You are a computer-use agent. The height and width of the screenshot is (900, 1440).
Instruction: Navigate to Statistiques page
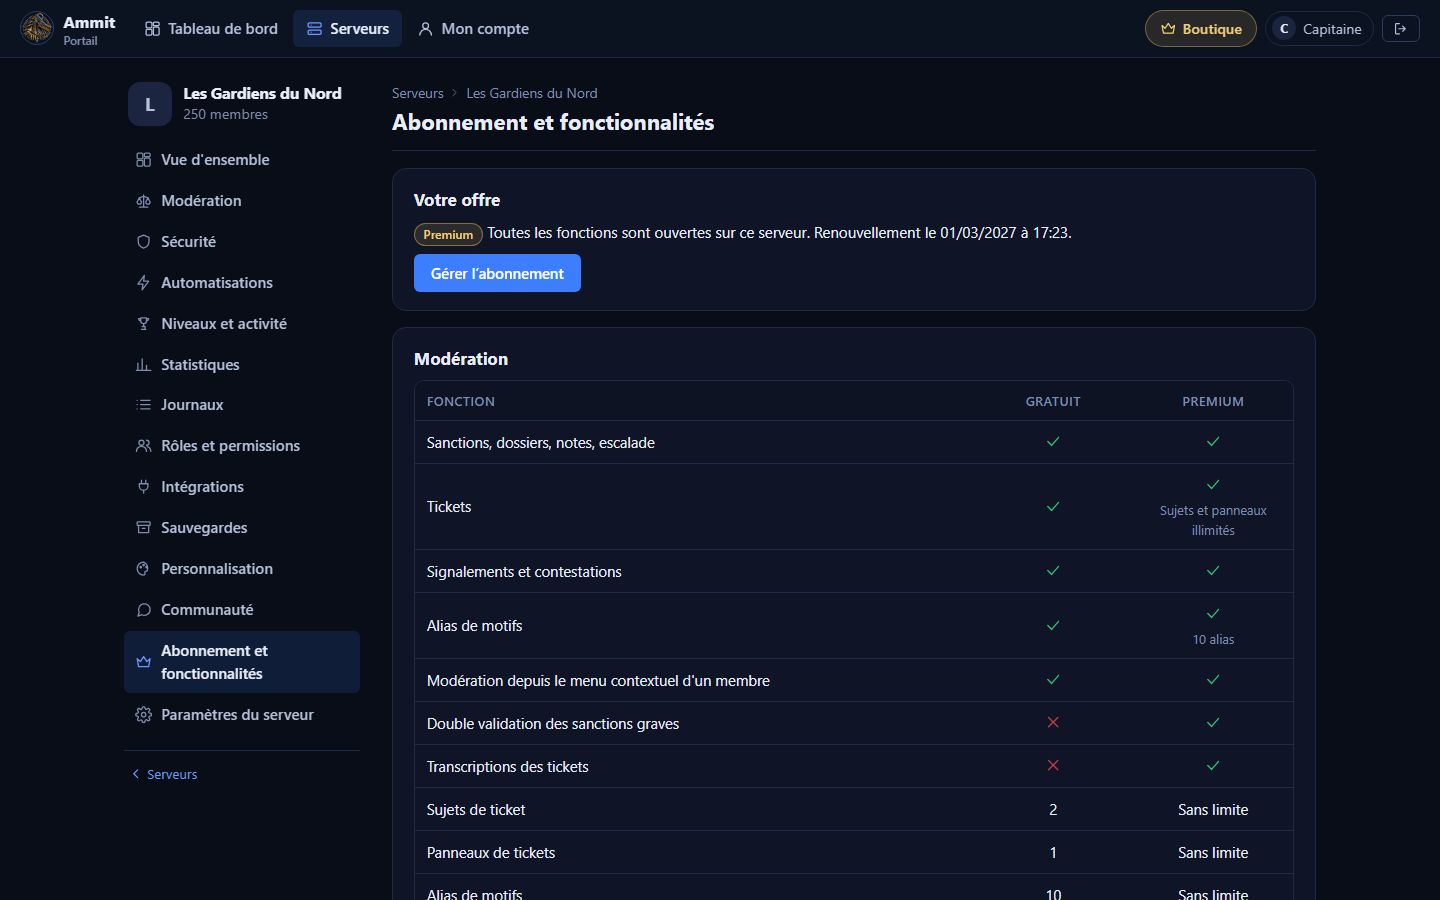[x=242, y=365]
